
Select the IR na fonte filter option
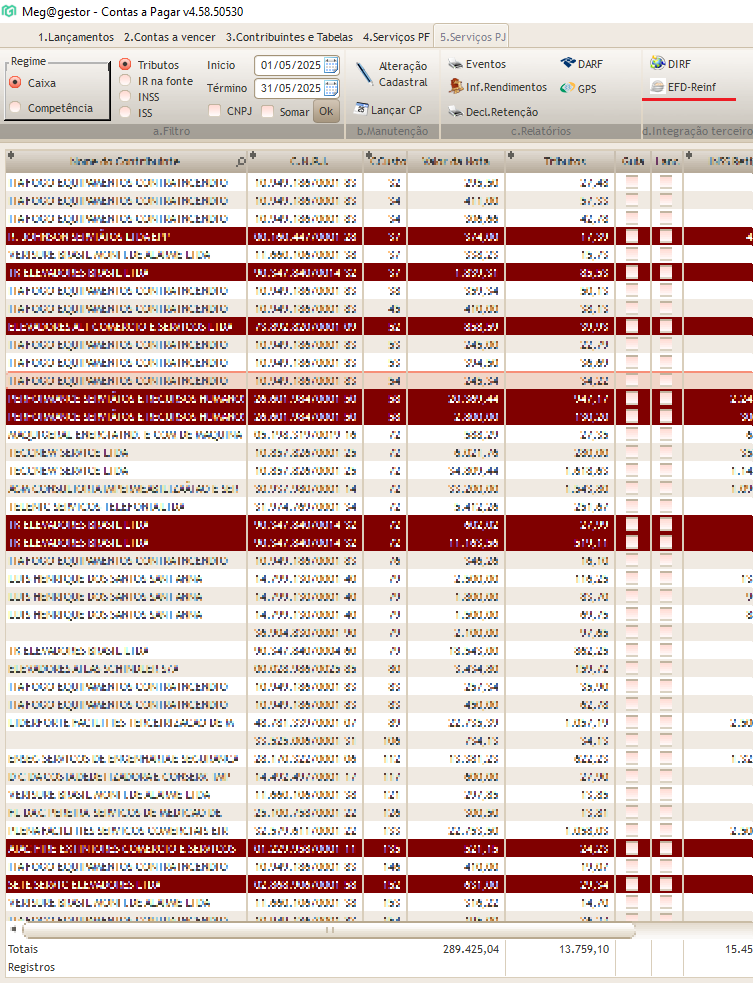[125, 81]
